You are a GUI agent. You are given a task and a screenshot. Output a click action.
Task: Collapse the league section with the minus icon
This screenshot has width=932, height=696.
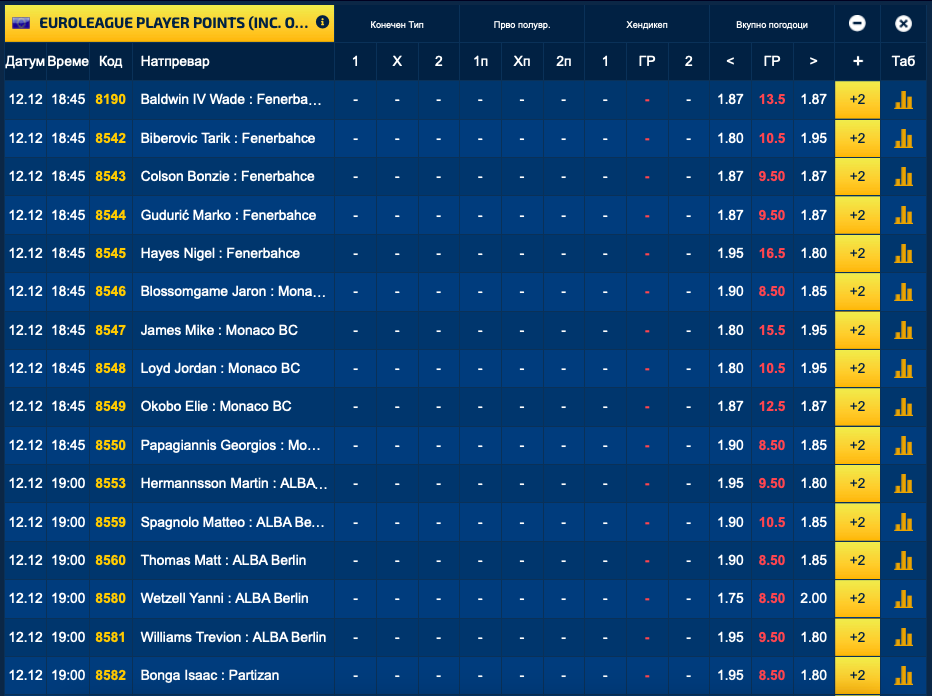(857, 23)
